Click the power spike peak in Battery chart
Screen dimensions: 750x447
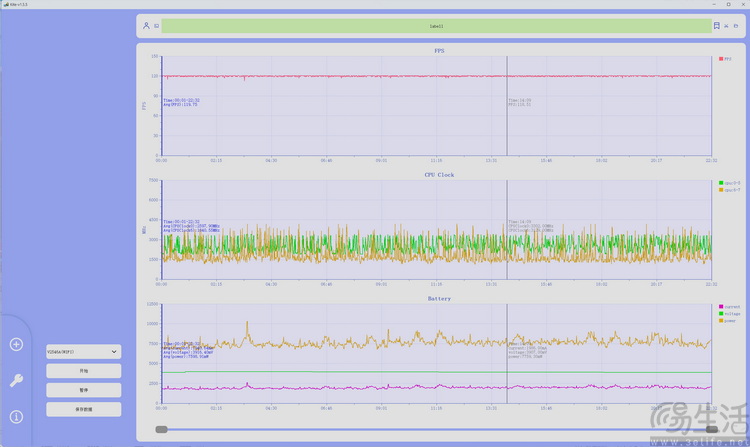(247, 323)
